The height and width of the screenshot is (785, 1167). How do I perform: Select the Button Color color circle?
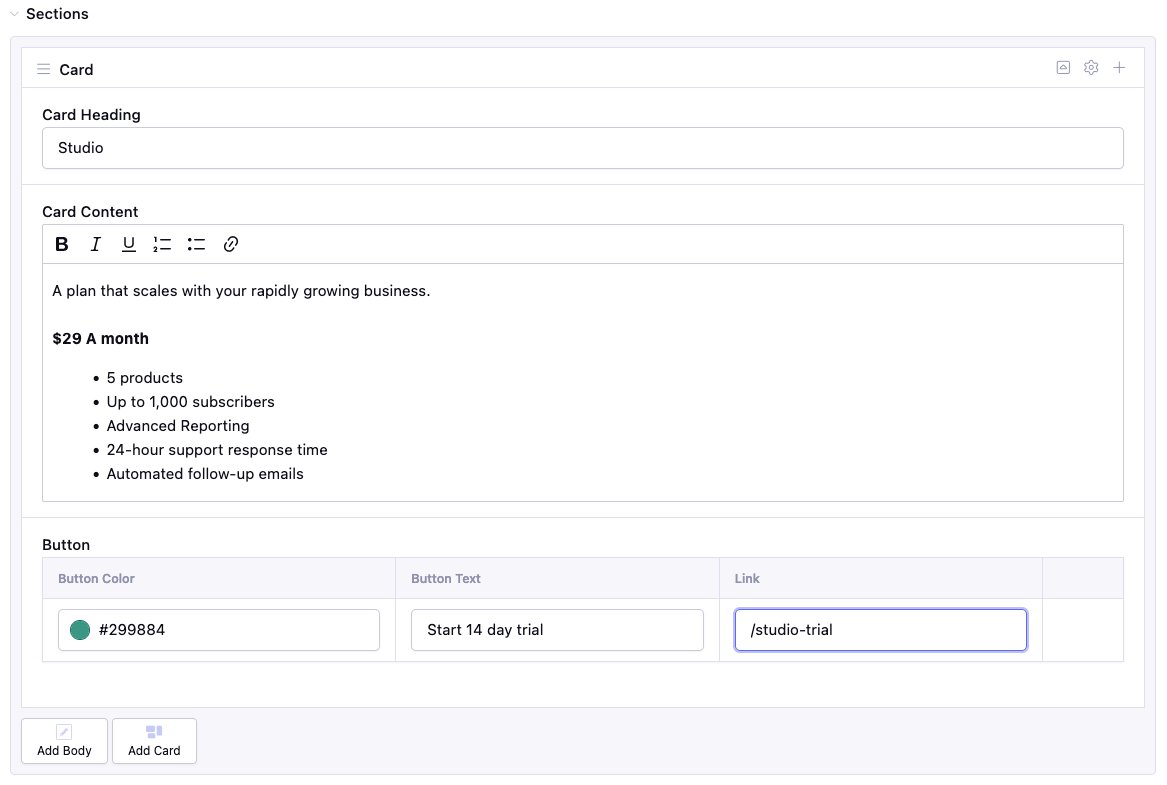click(x=78, y=630)
